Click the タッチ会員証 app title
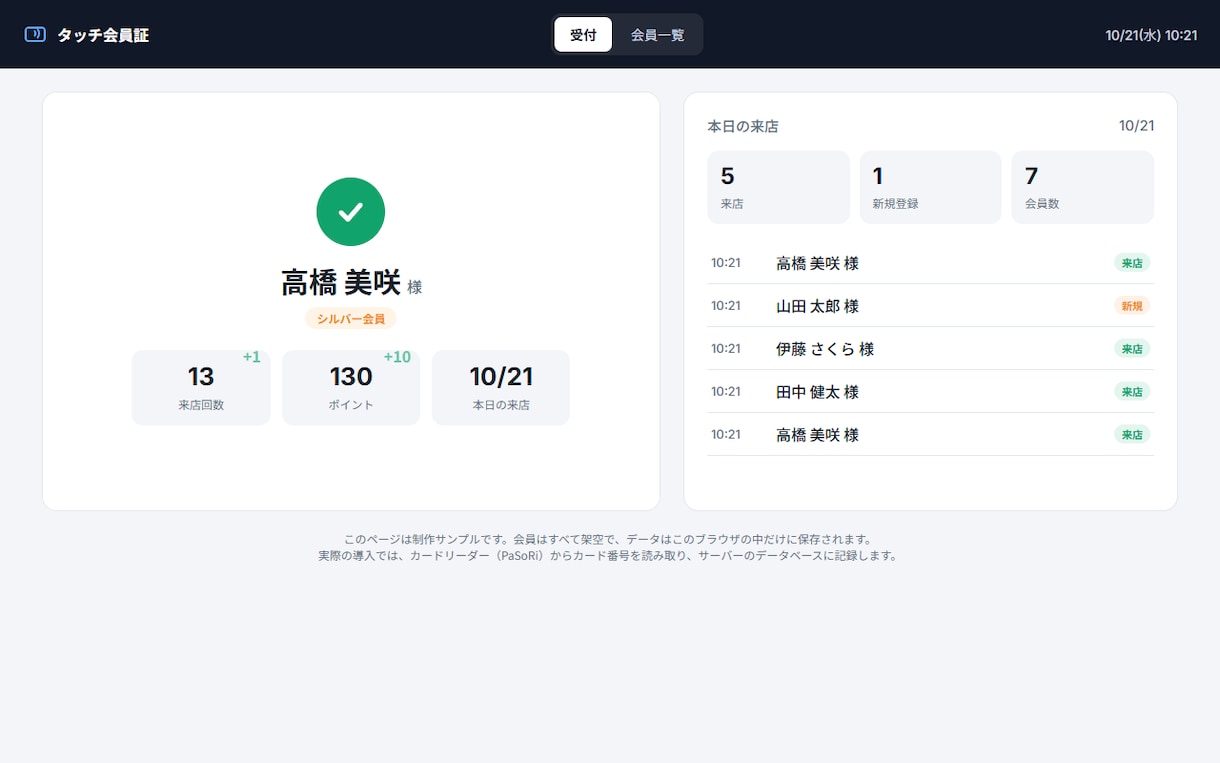The image size is (1220, 763). coord(103,35)
